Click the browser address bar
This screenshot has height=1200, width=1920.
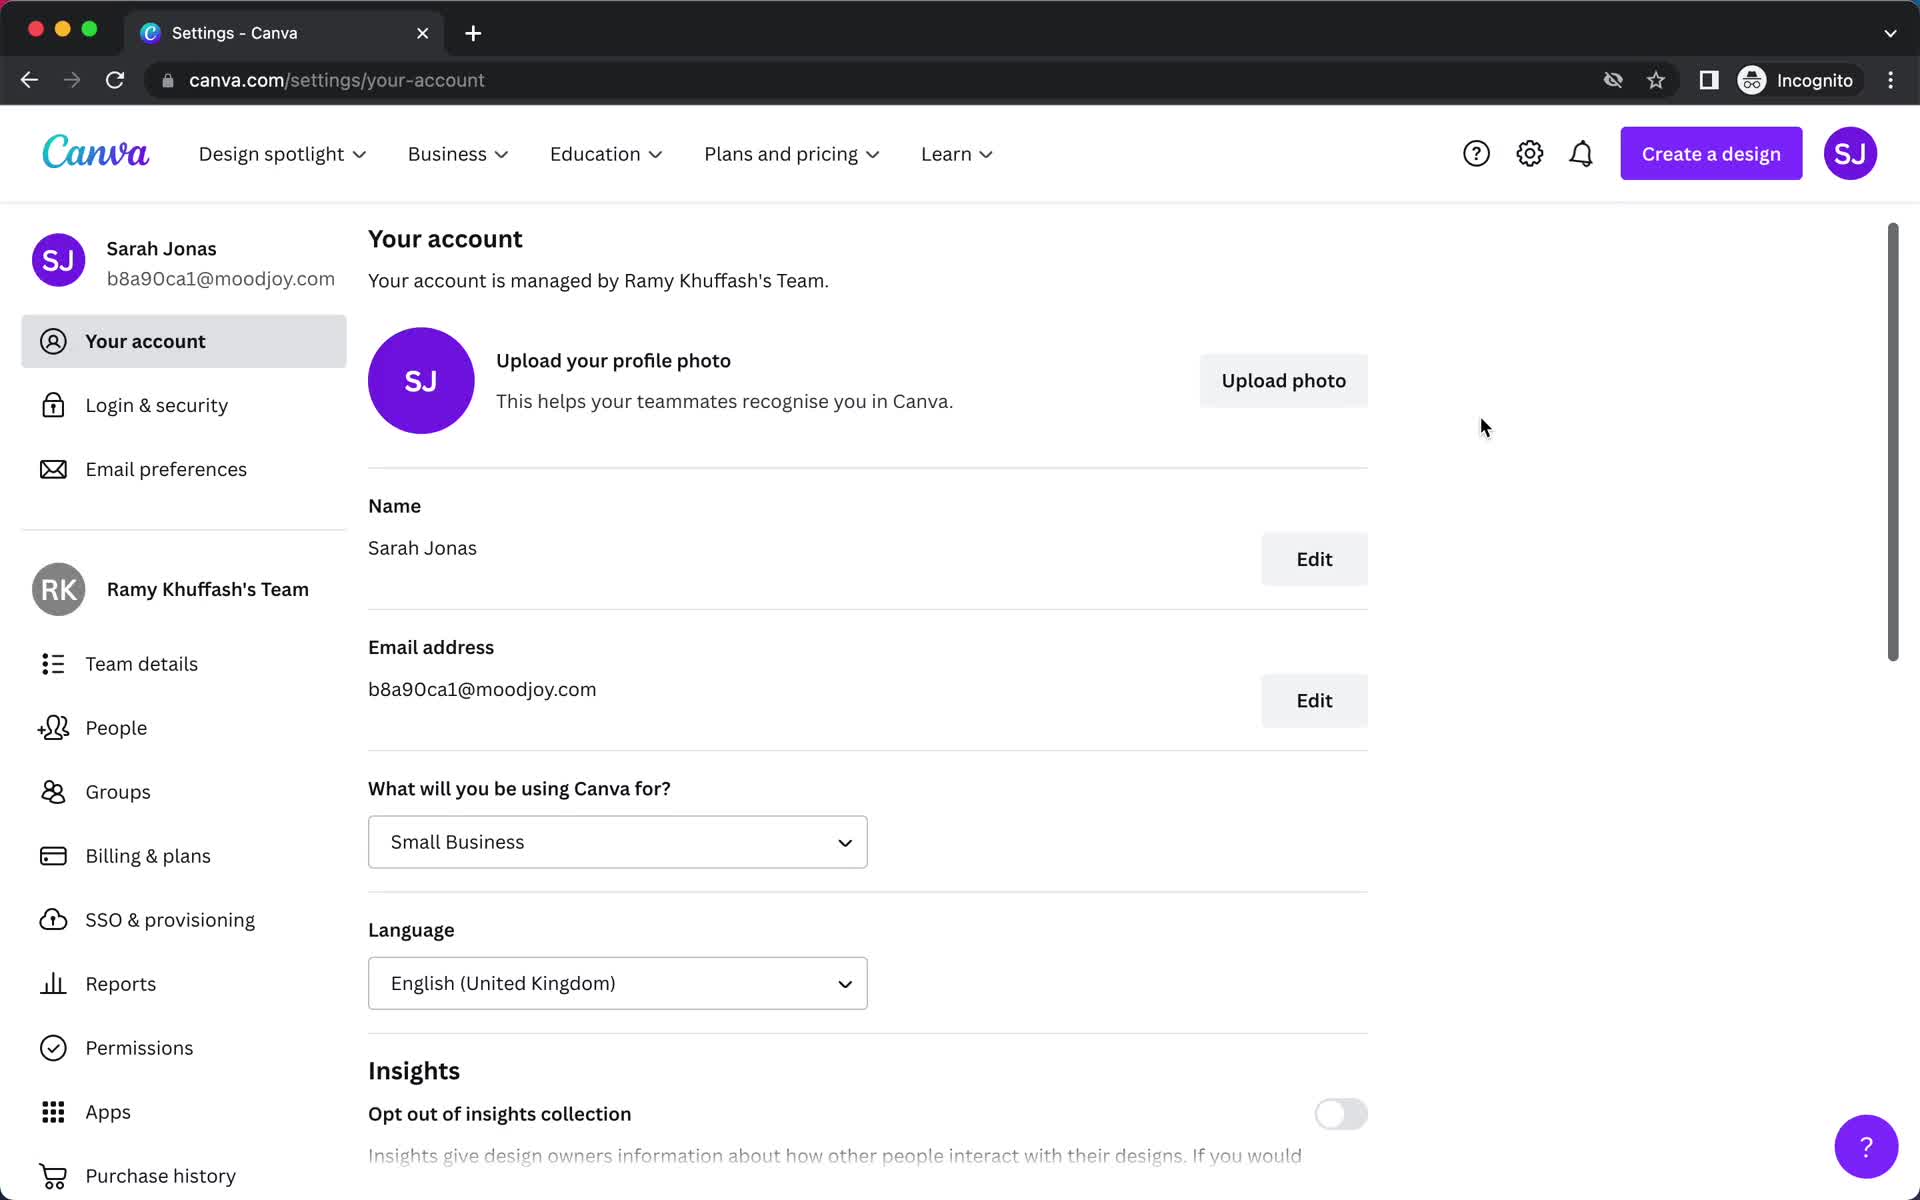pos(880,80)
